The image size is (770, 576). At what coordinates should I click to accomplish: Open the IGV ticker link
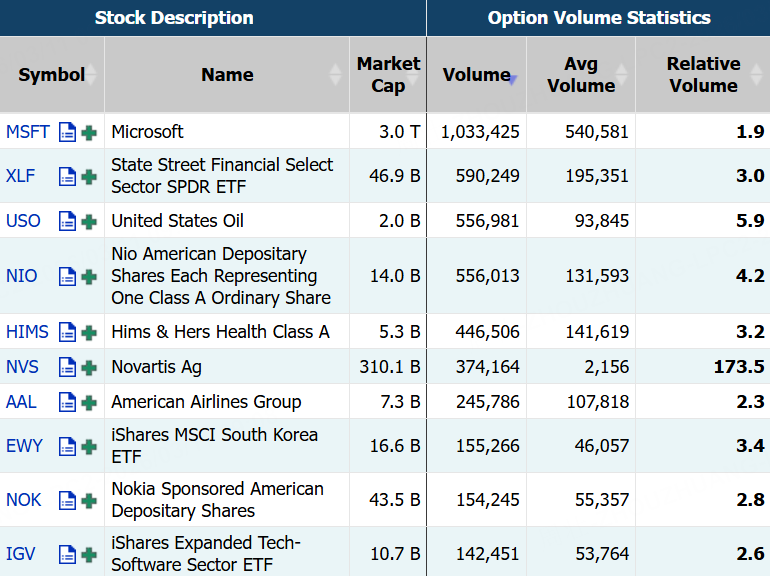(x=21, y=554)
